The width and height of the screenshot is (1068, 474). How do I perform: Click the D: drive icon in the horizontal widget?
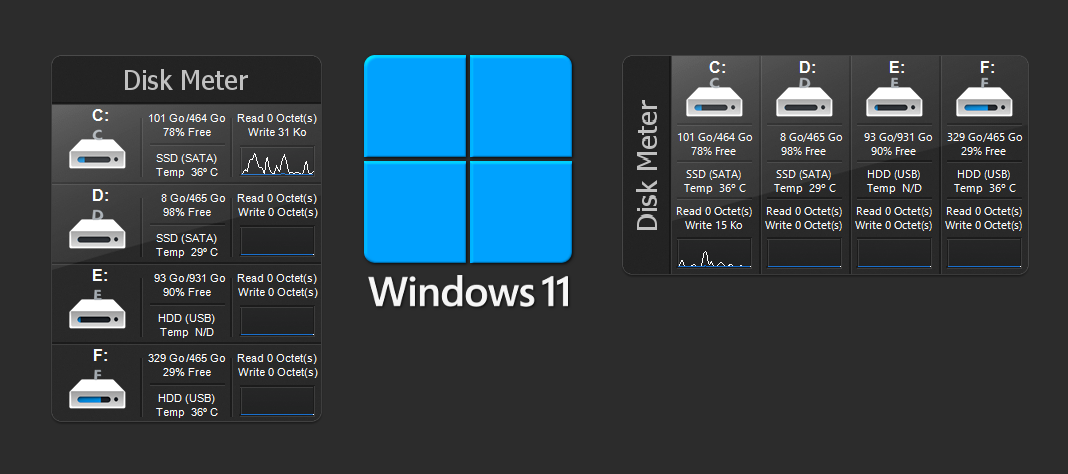(805, 101)
